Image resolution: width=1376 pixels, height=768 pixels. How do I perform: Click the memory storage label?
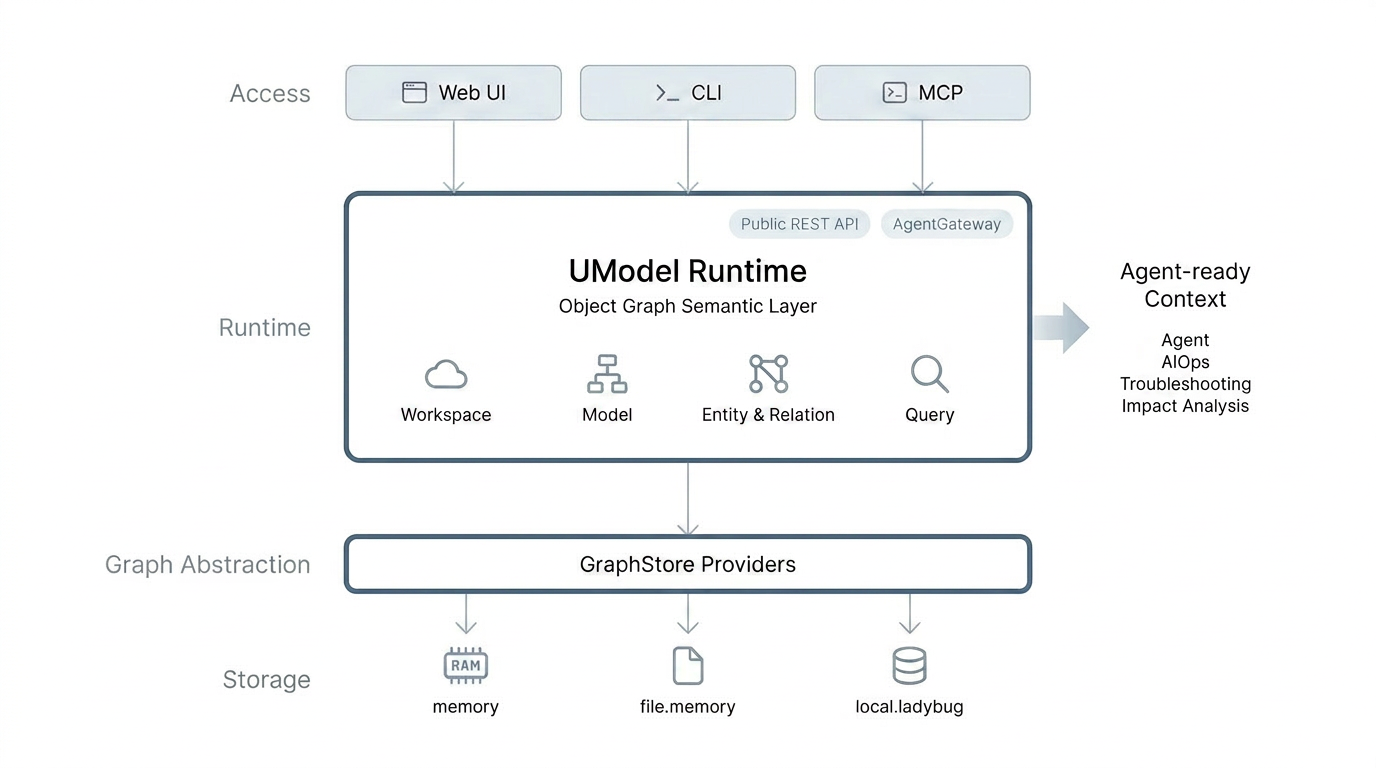coord(466,707)
